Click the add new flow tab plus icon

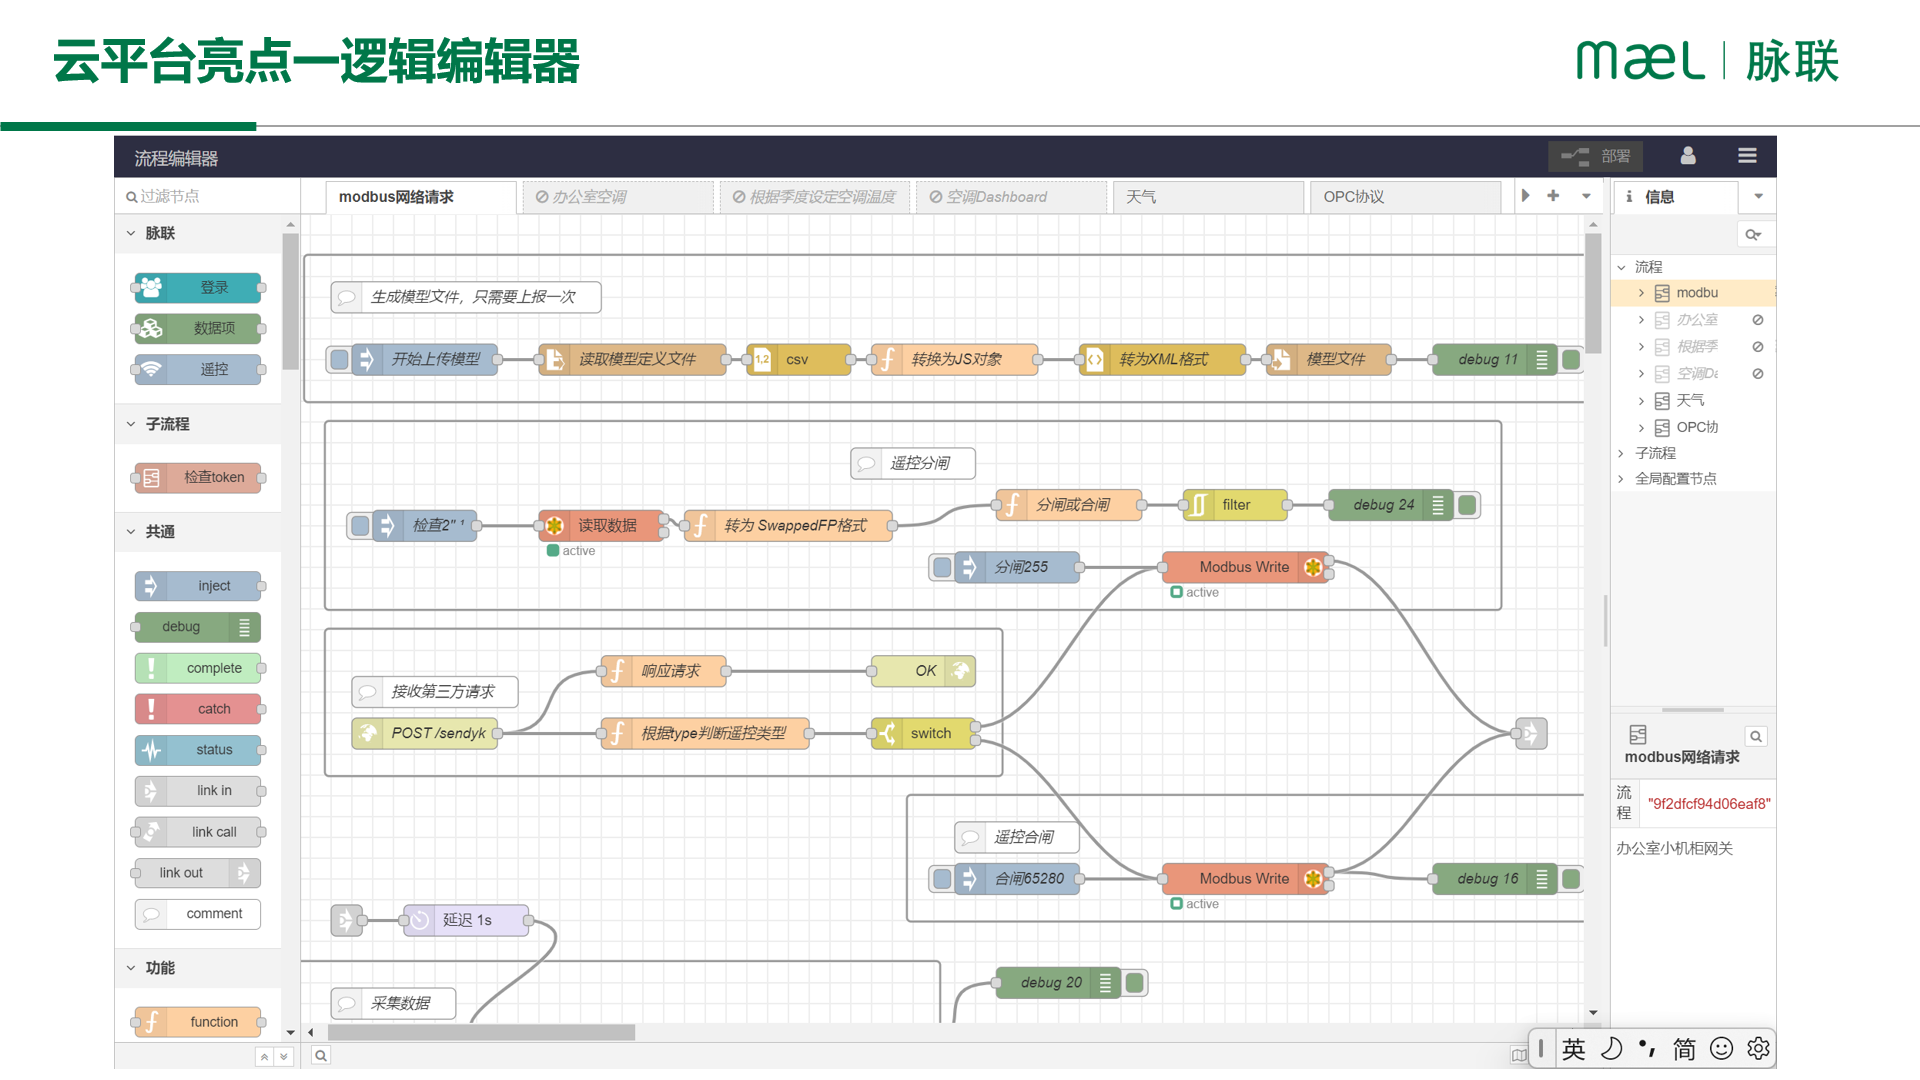point(1553,196)
